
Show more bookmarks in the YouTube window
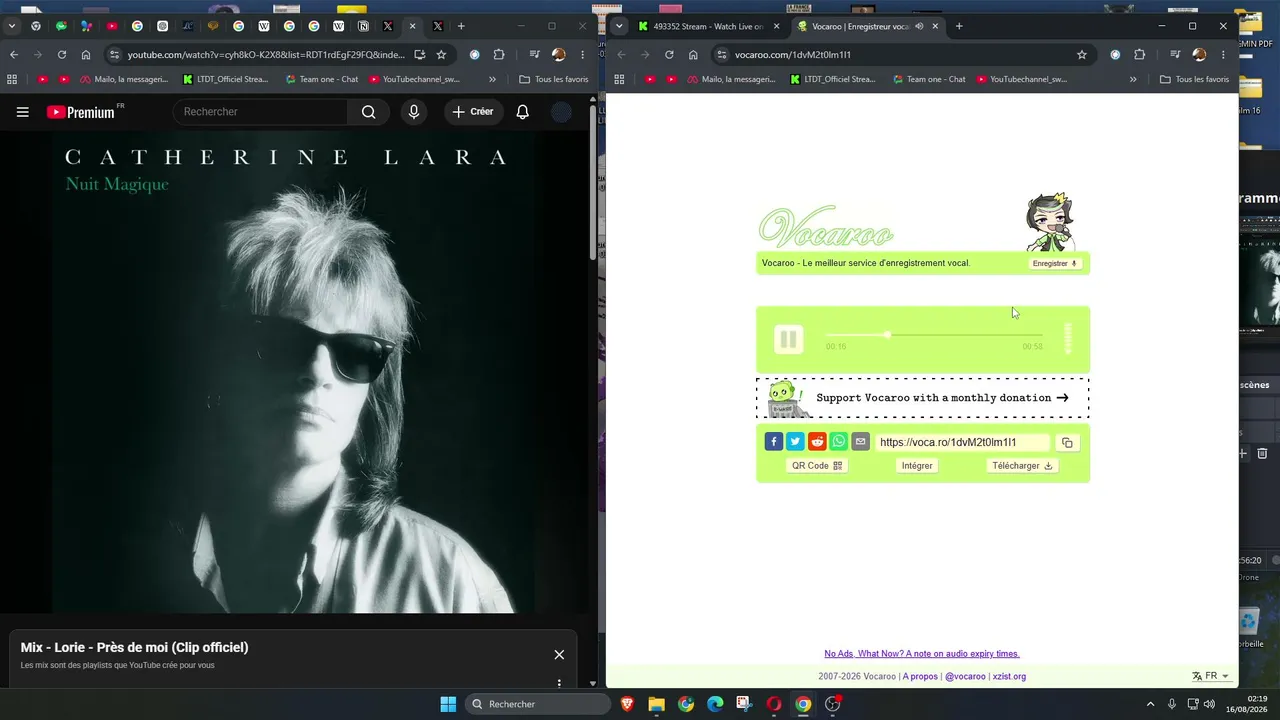pos(492,79)
